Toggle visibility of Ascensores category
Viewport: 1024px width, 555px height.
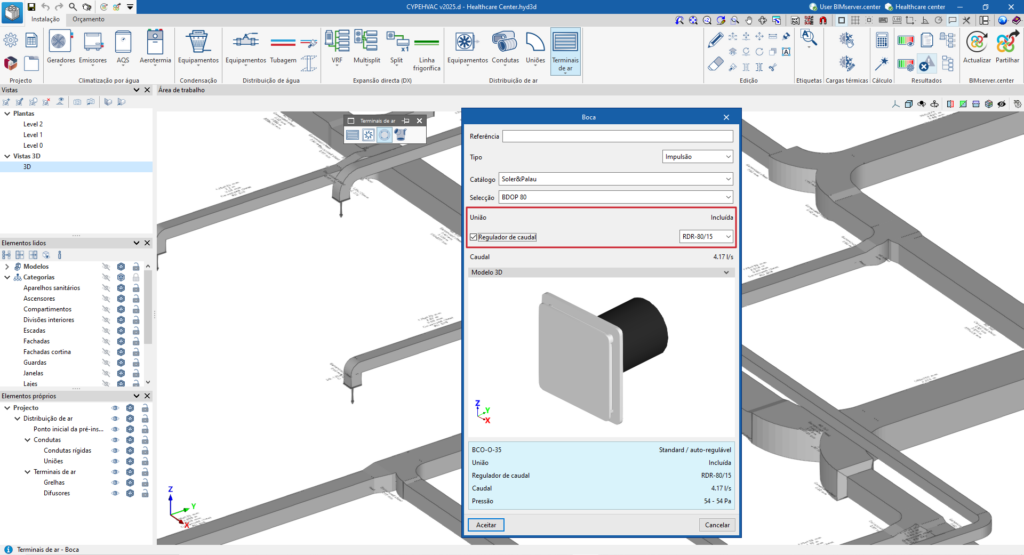pyautogui.click(x=106, y=298)
